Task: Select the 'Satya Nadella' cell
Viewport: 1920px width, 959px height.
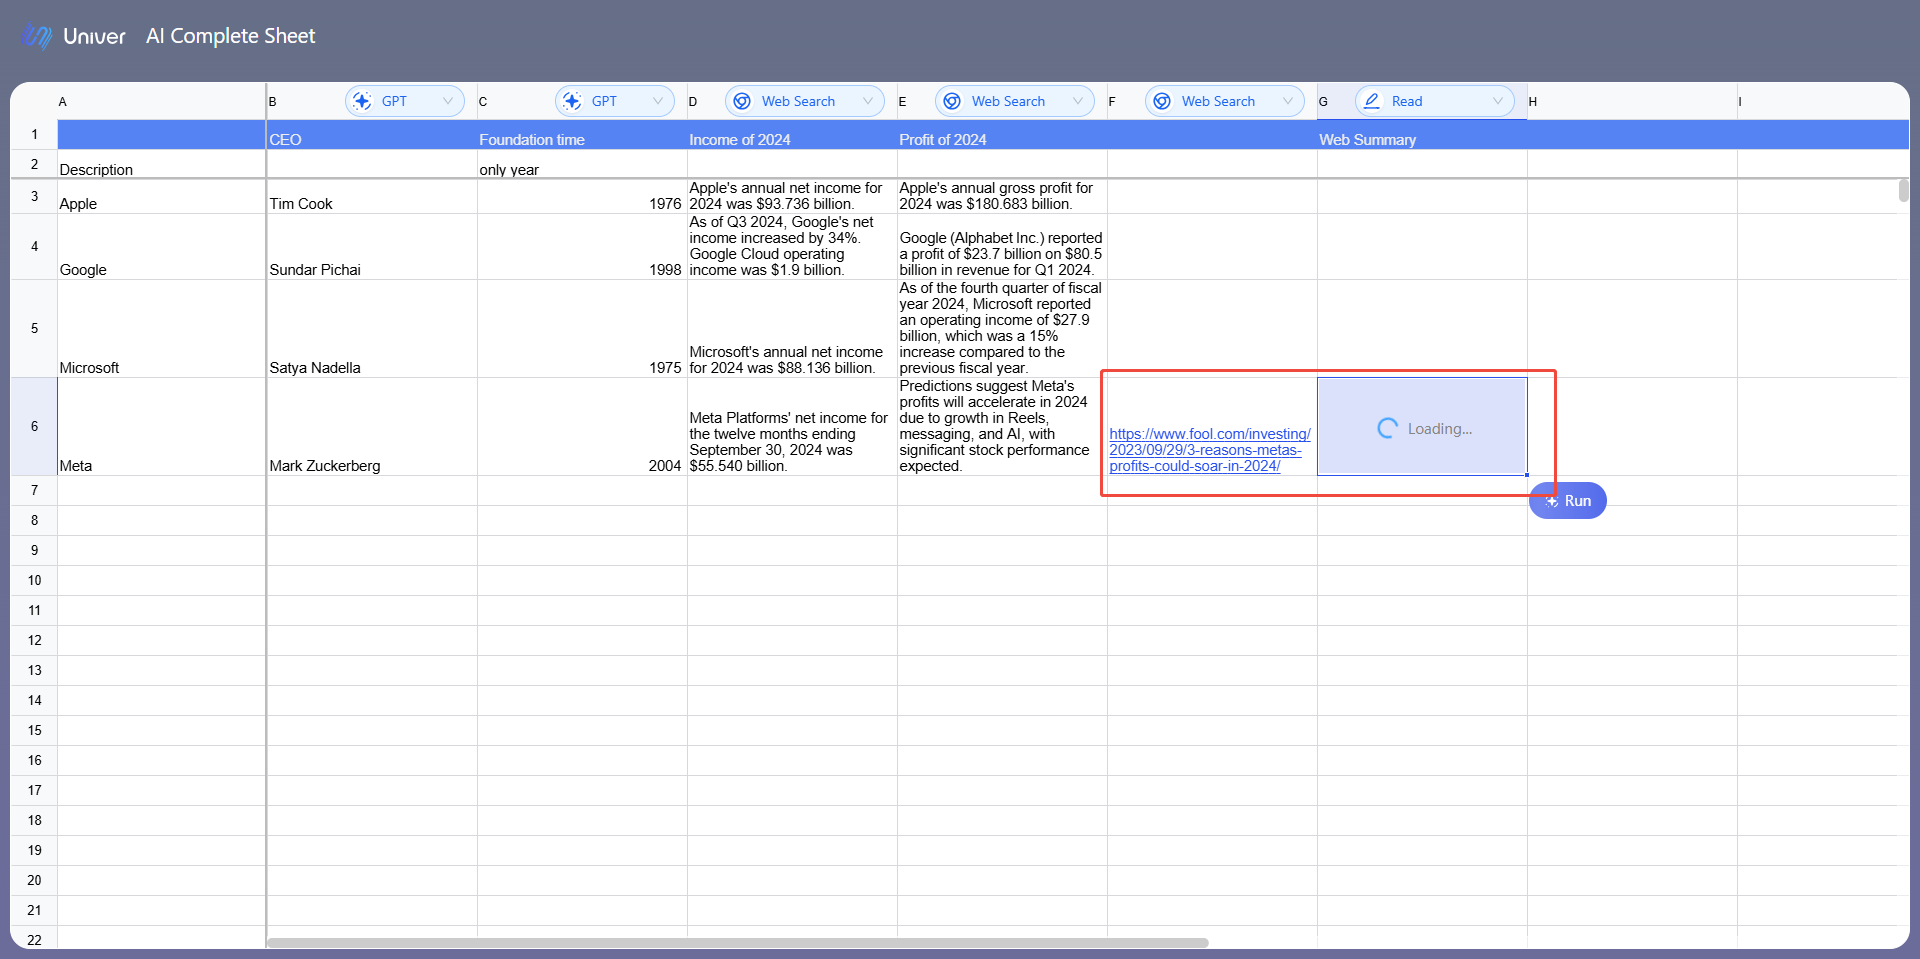Action: [x=372, y=329]
